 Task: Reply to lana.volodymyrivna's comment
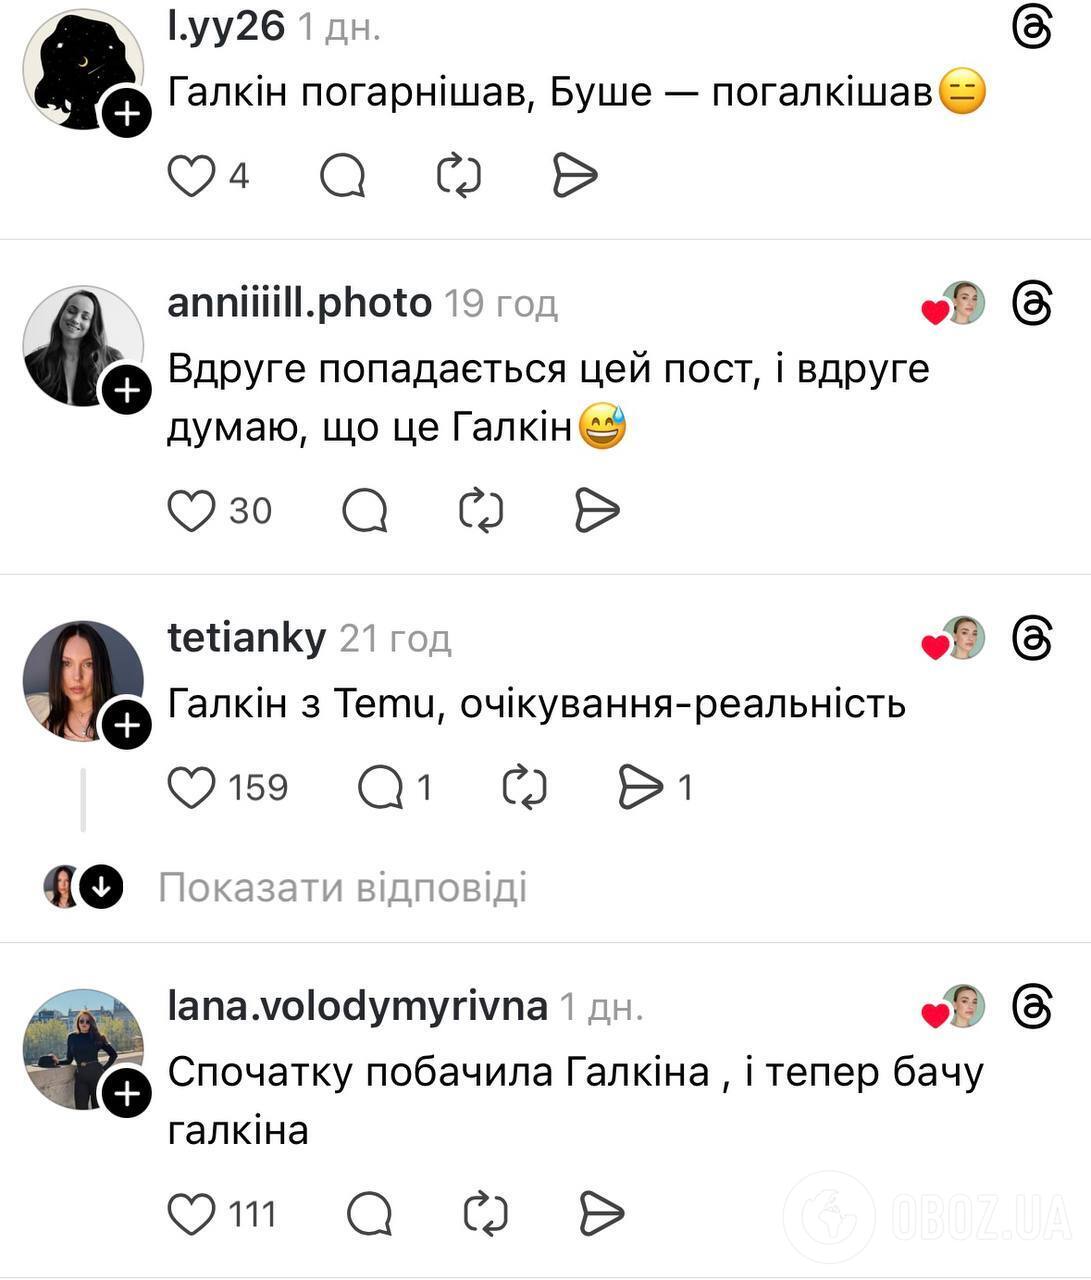369,1214
